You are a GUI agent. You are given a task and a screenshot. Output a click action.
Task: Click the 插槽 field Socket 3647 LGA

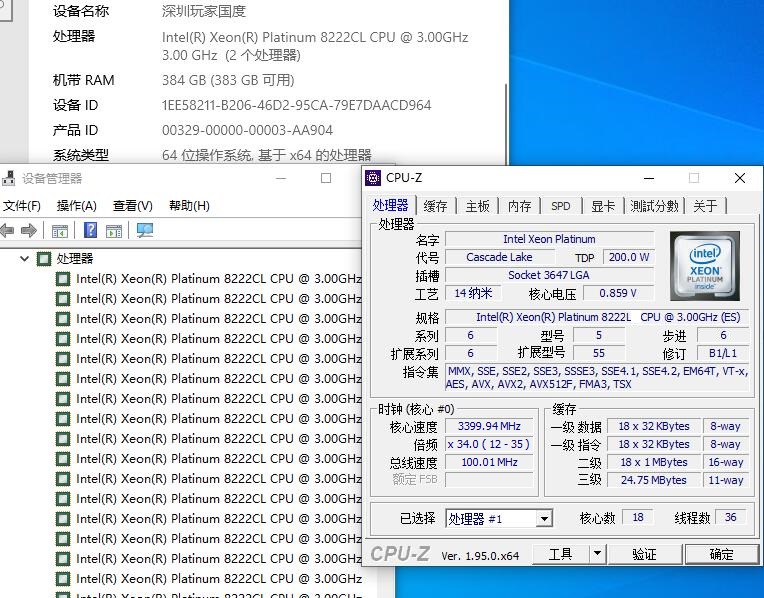pos(549,275)
